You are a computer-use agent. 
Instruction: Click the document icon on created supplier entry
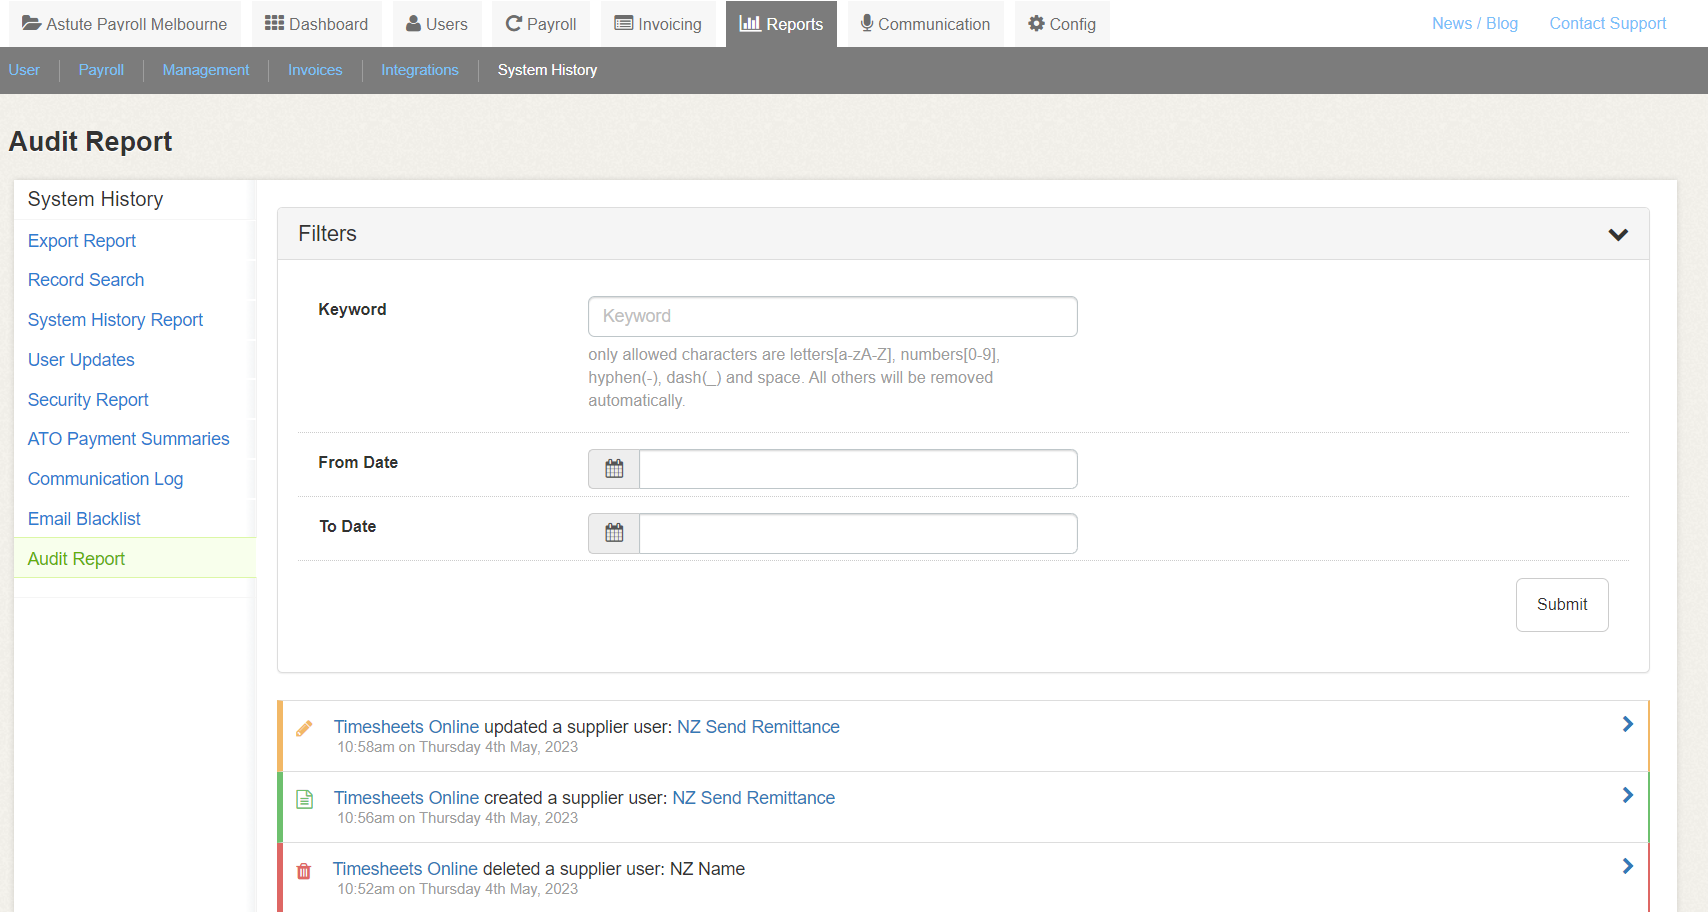305,799
